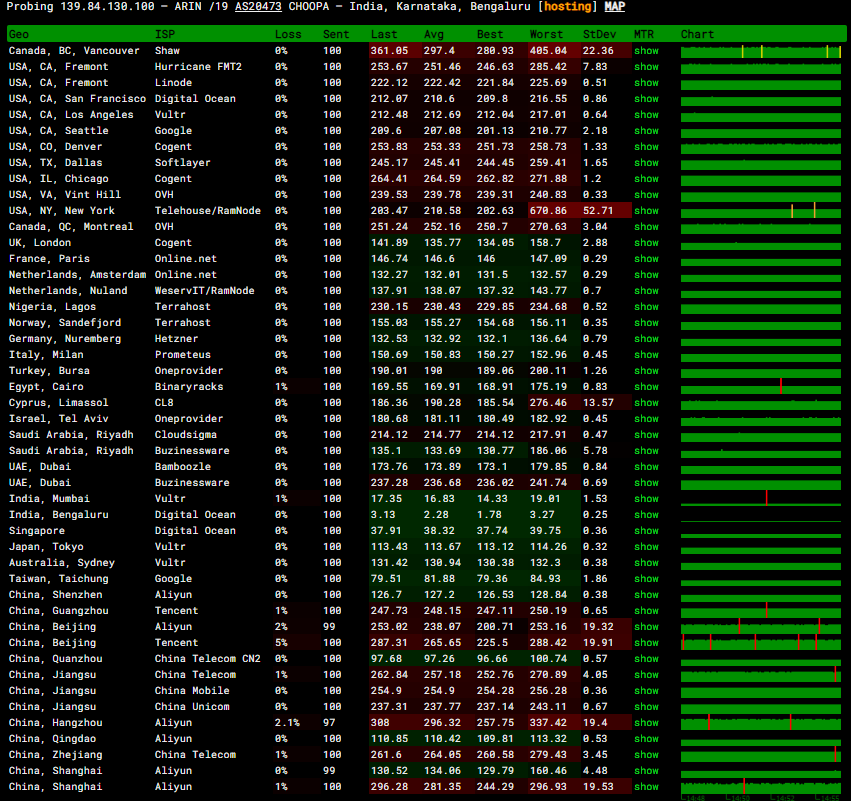Show MTR for India, Bengaluru
The width and height of the screenshot is (851, 801).
click(x=646, y=515)
